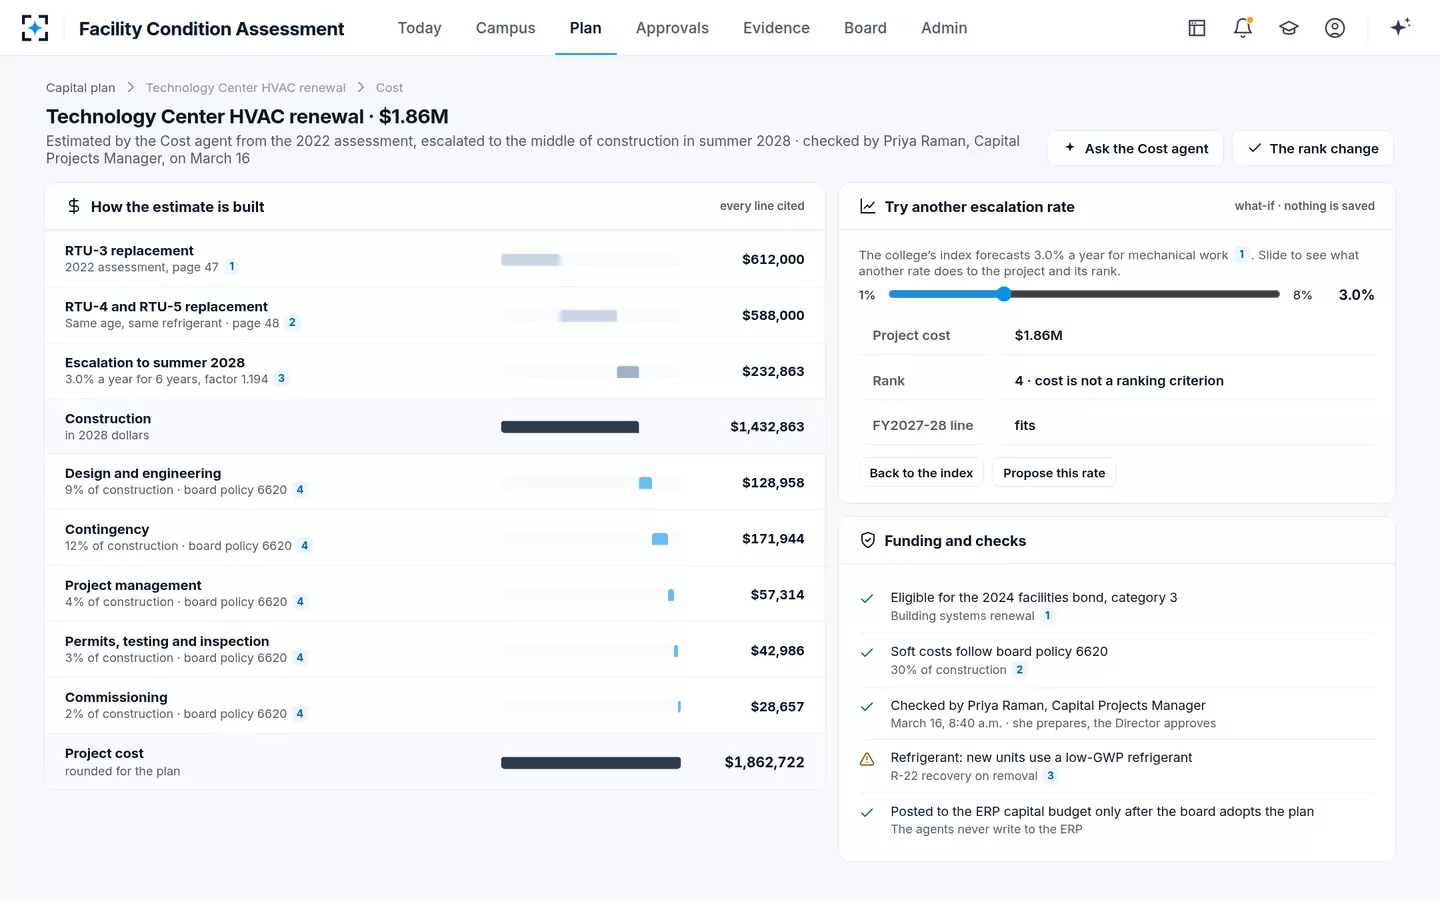This screenshot has width=1440, height=900.
Task: Click the checkmark beside Eligible for 2024 facilities bond
Action: click(867, 599)
